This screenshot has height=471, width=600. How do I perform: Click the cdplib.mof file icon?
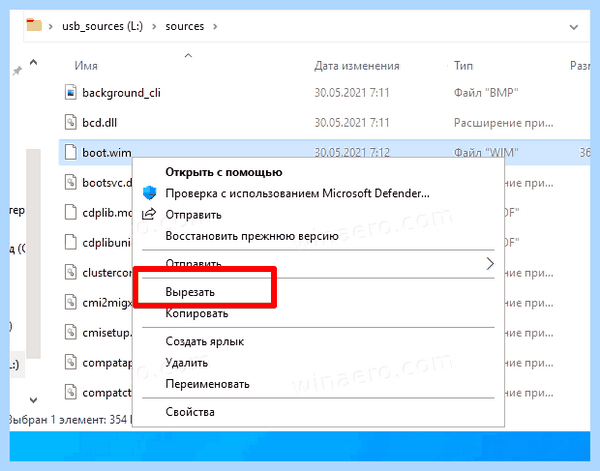pyautogui.click(x=70, y=212)
